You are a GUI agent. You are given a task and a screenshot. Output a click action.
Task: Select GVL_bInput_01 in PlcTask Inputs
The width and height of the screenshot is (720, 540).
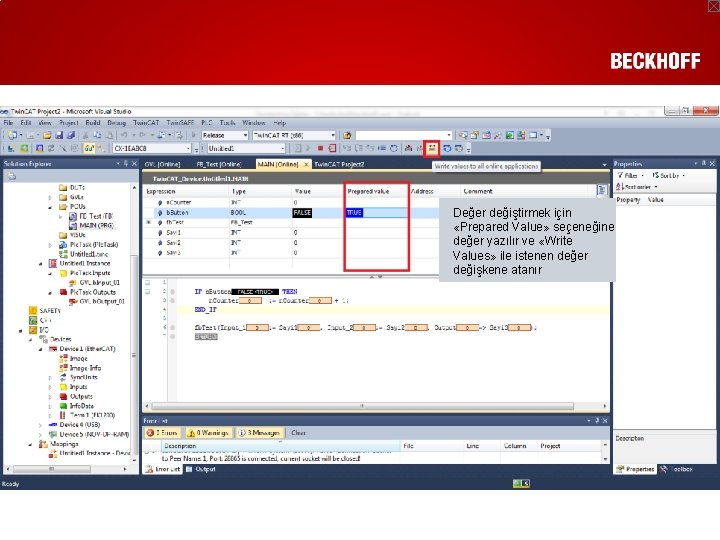coord(95,282)
